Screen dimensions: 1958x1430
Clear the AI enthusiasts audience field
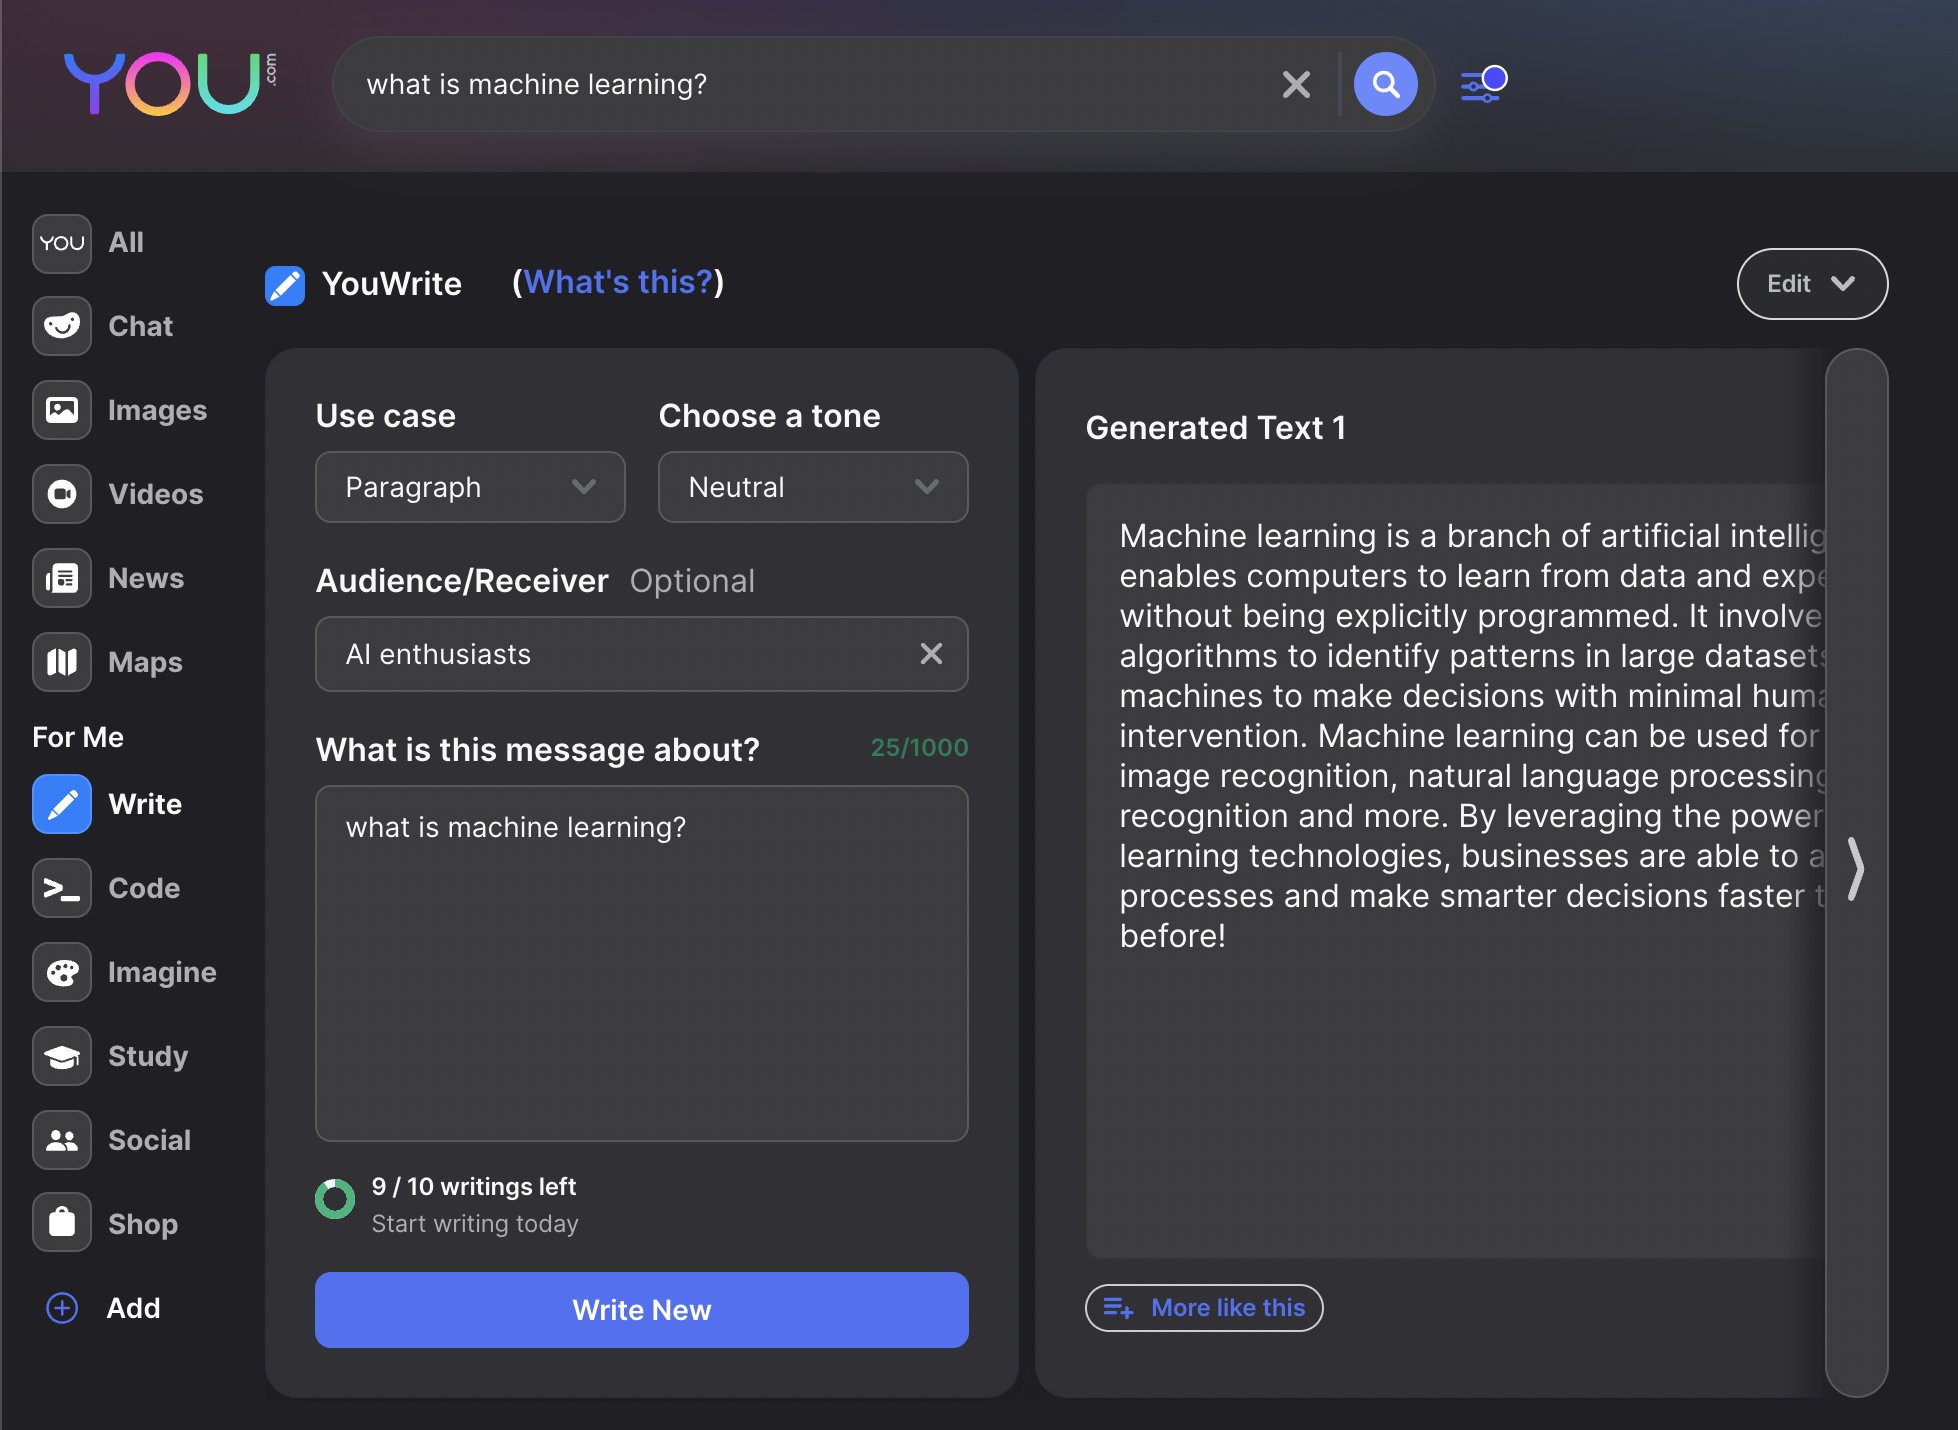point(931,654)
